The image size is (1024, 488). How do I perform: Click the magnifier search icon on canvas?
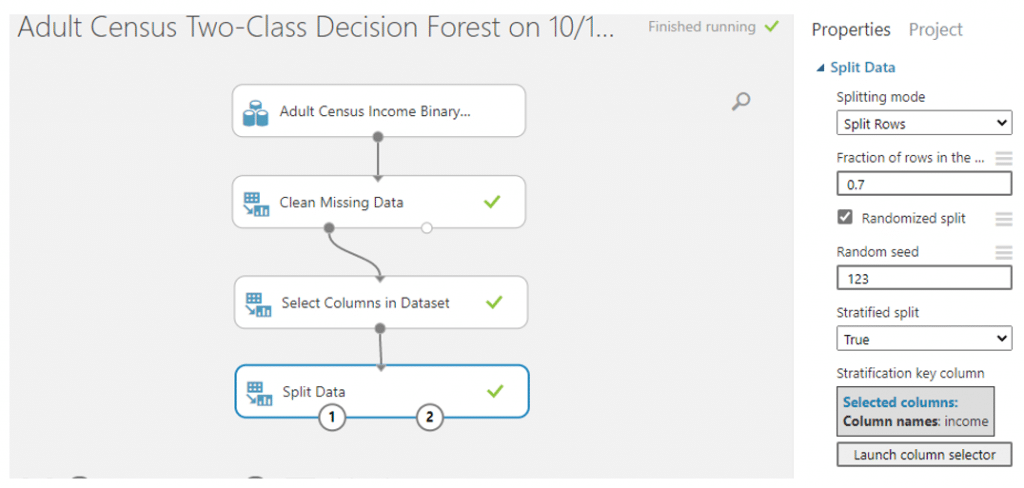740,101
